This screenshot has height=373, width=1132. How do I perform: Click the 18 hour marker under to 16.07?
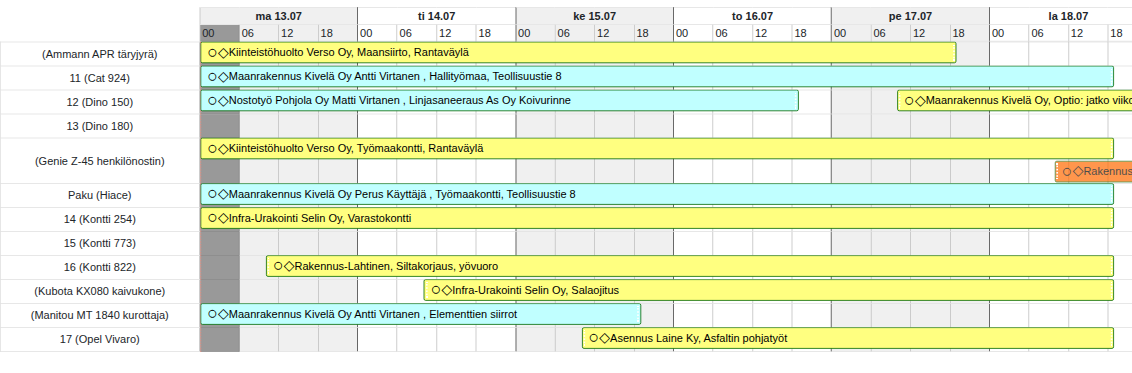tap(811, 33)
